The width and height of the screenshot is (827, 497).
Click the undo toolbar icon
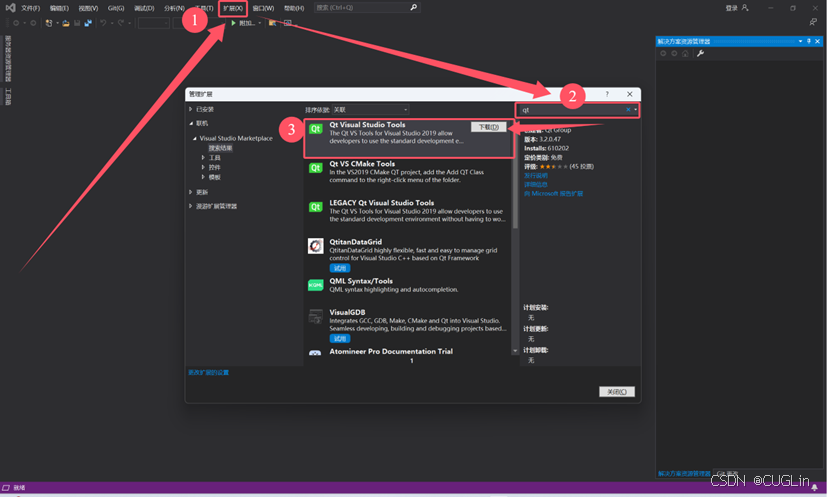103,23
